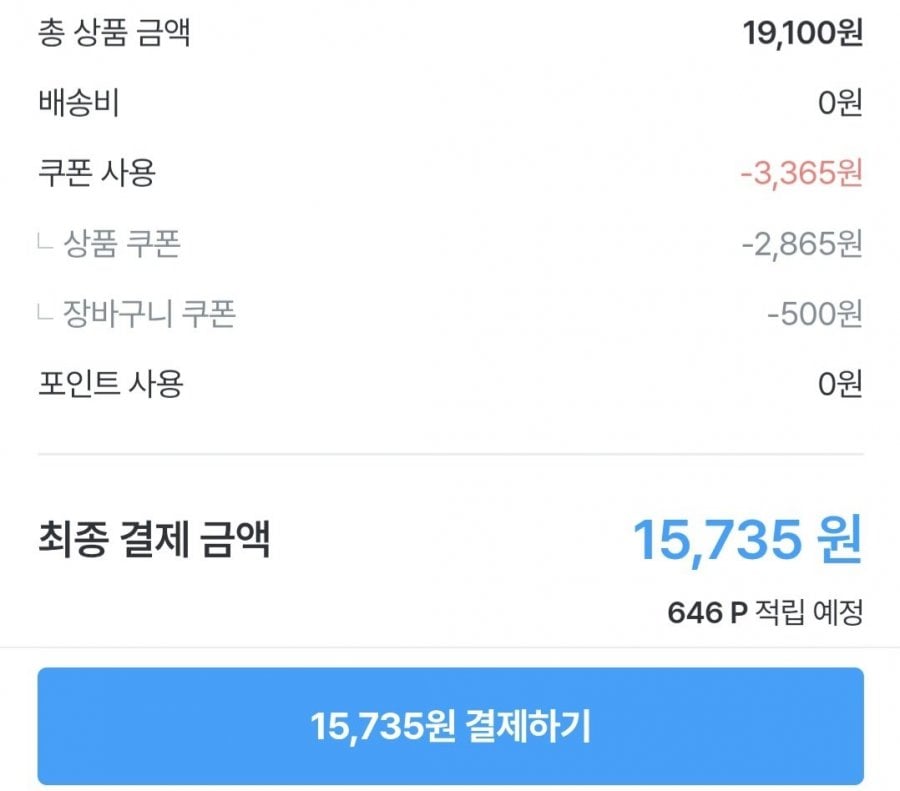Select the 상품 쿠폰 sub-item label
The height and width of the screenshot is (791, 900).
coord(122,244)
